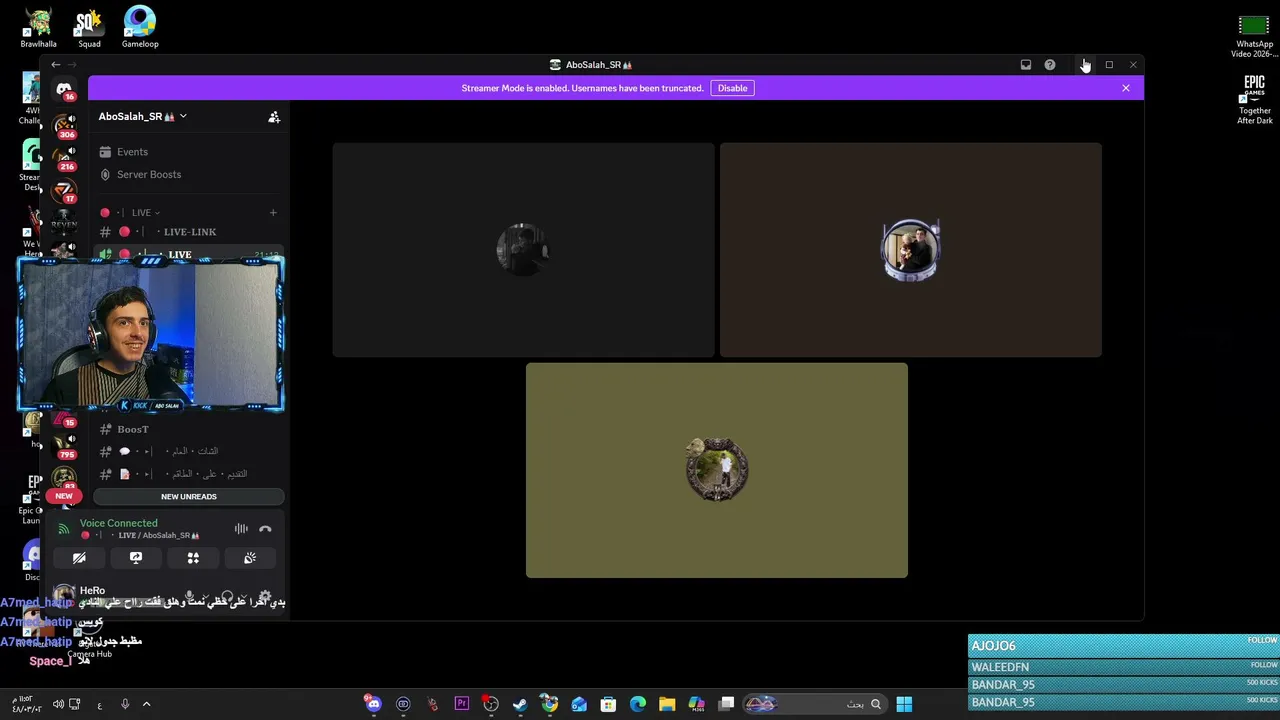Screen dimensions: 1280x720
Task: Open the BoosT text channel
Action: pyautogui.click(x=189, y=429)
